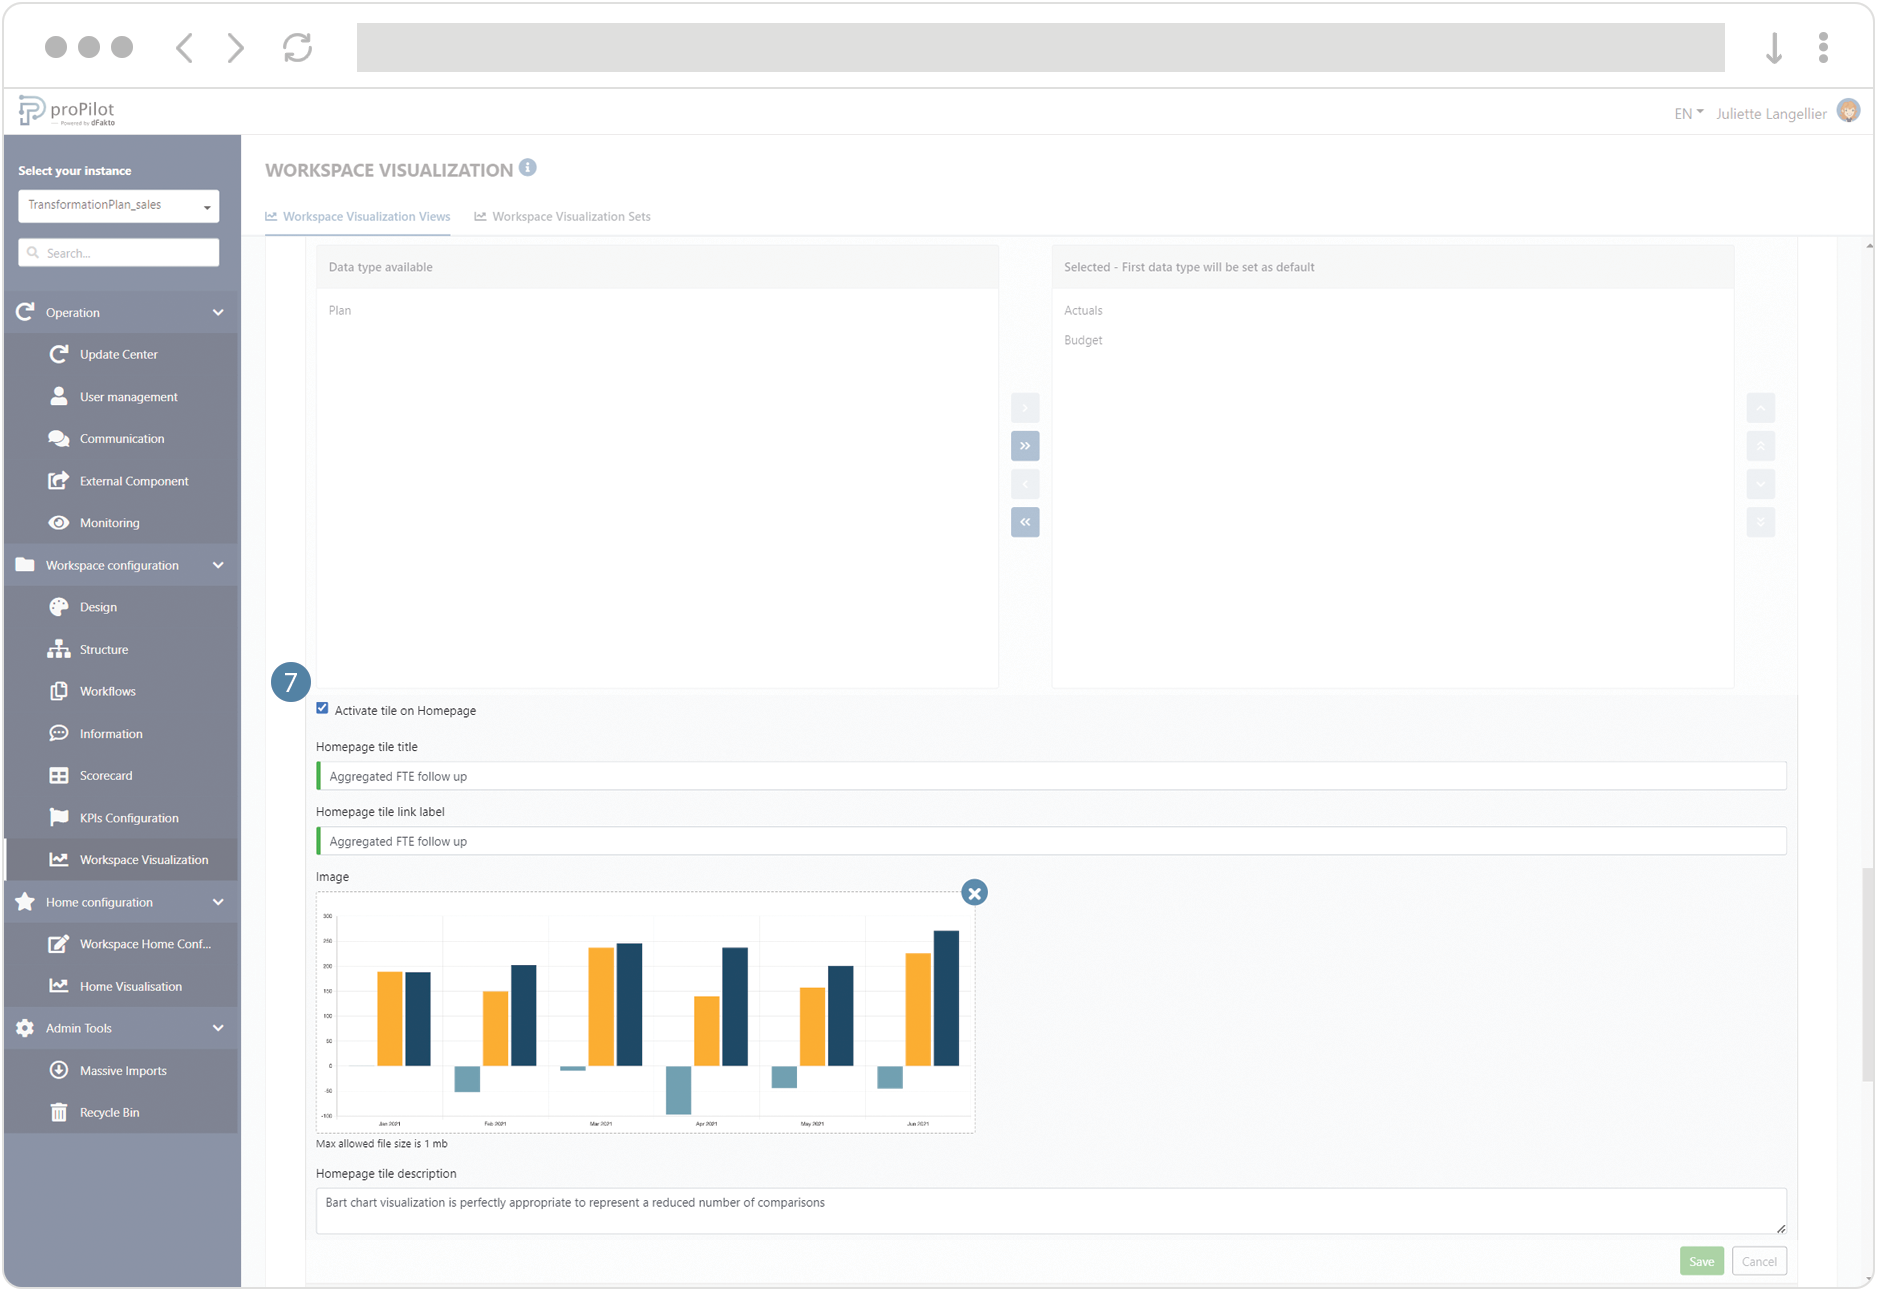The image size is (1879, 1293).
Task: Uncheck Activate tile on Homepage
Action: pos(322,708)
